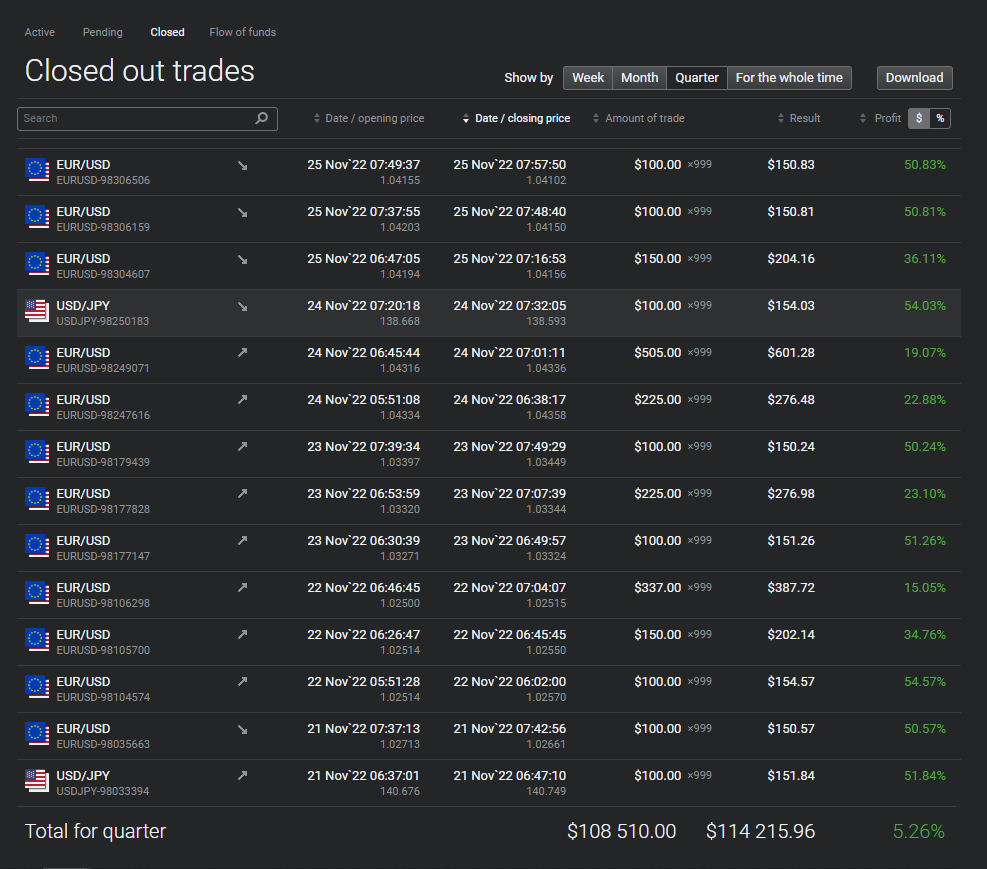Show trades by Quarter
This screenshot has height=869, width=987.
click(x=696, y=78)
